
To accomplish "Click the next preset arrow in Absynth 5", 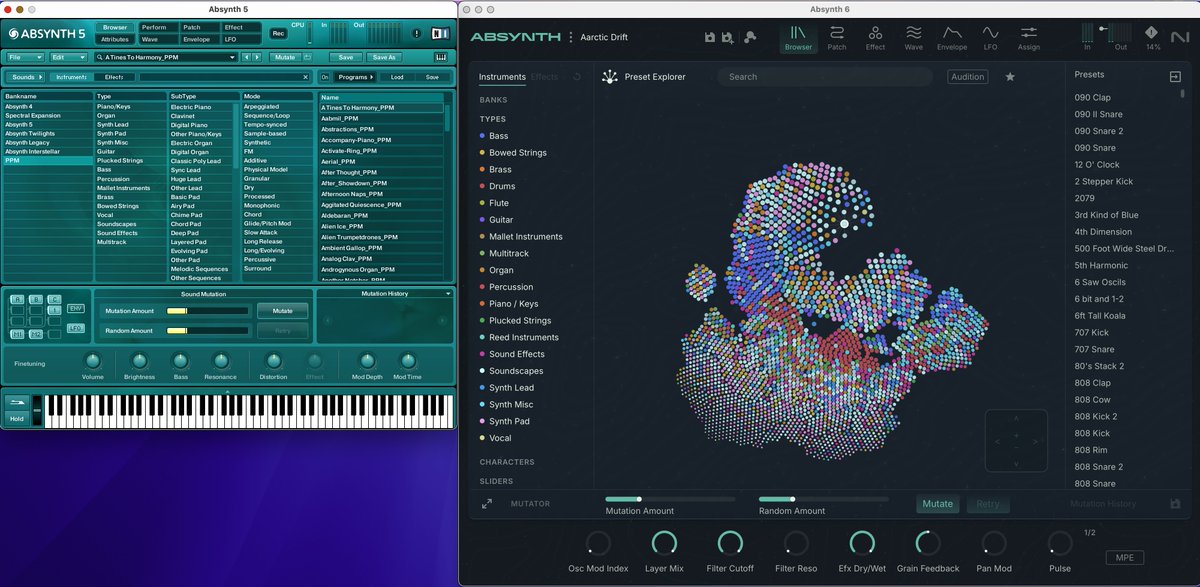I will [256, 57].
